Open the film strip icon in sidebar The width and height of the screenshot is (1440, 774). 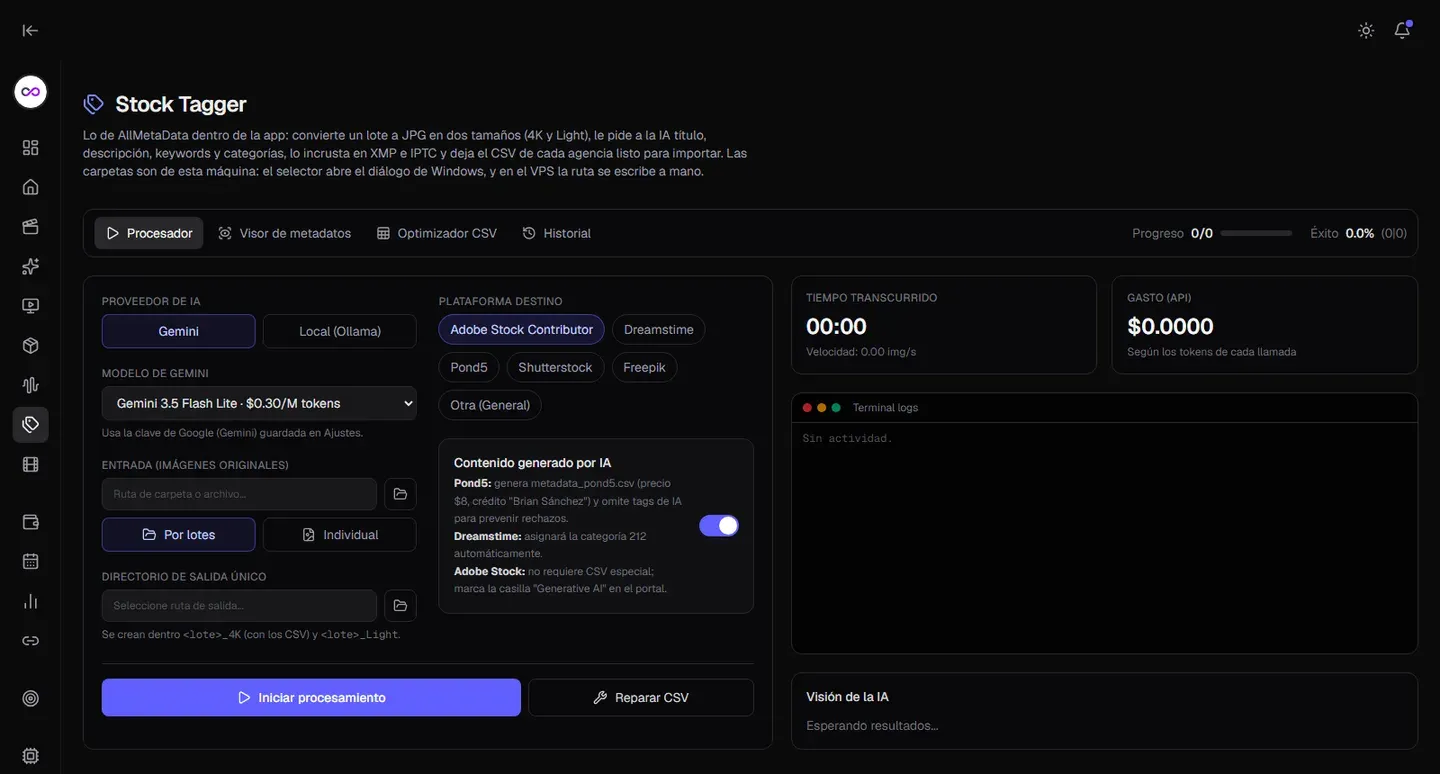click(x=31, y=464)
